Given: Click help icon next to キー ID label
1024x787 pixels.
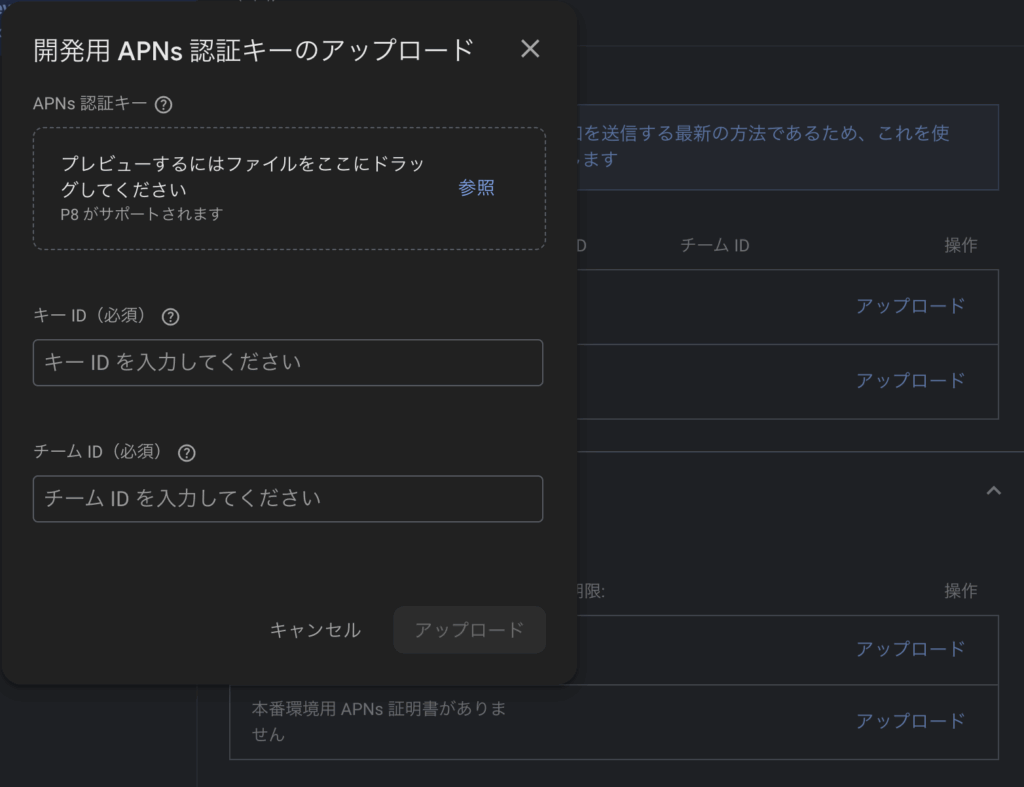Looking at the screenshot, I should tap(170, 316).
